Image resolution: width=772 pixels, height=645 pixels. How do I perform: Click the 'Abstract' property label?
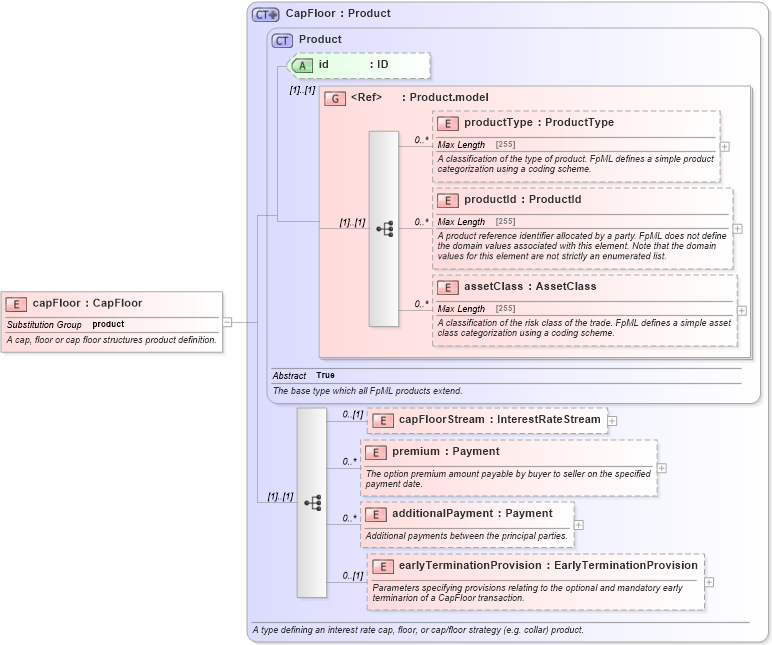tap(289, 376)
